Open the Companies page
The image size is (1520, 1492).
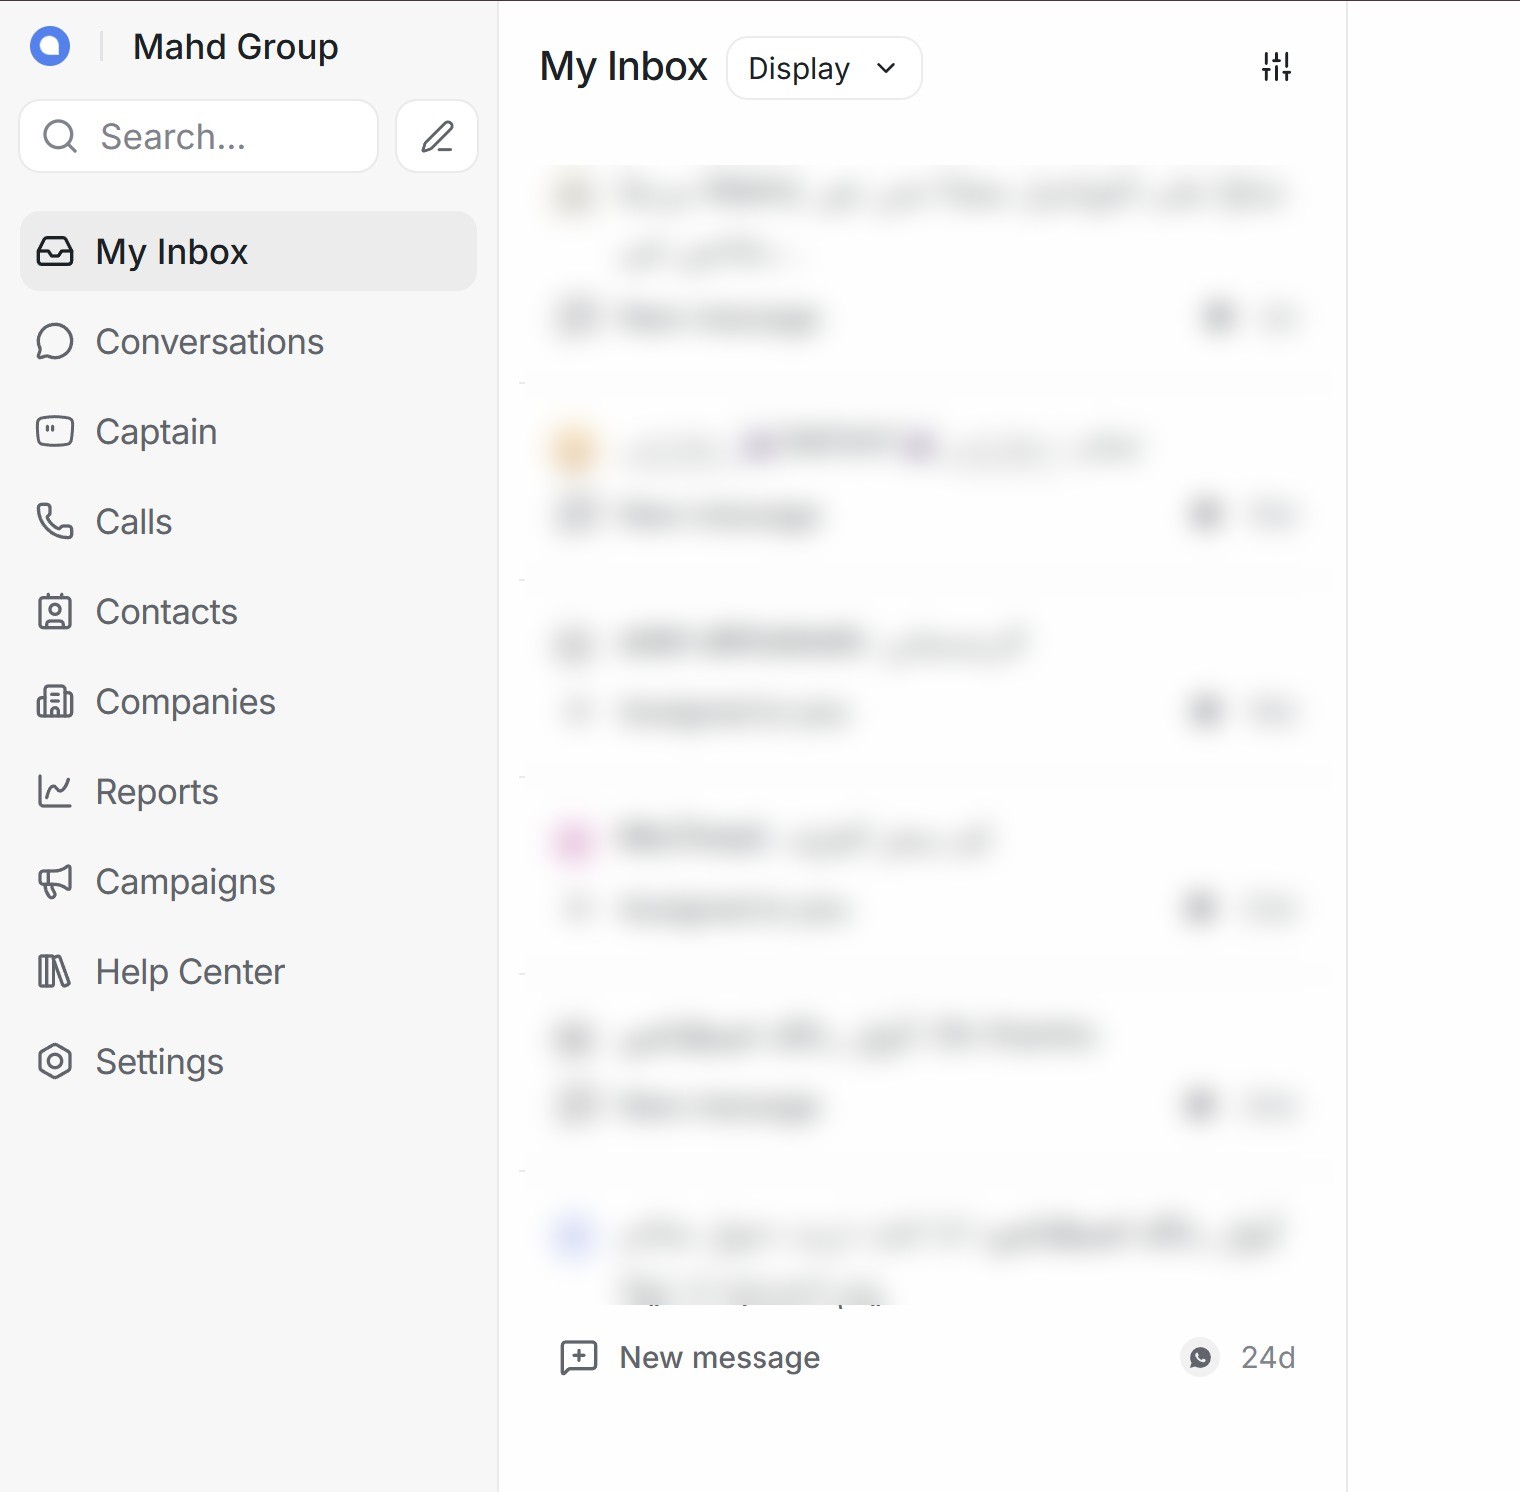click(x=248, y=702)
